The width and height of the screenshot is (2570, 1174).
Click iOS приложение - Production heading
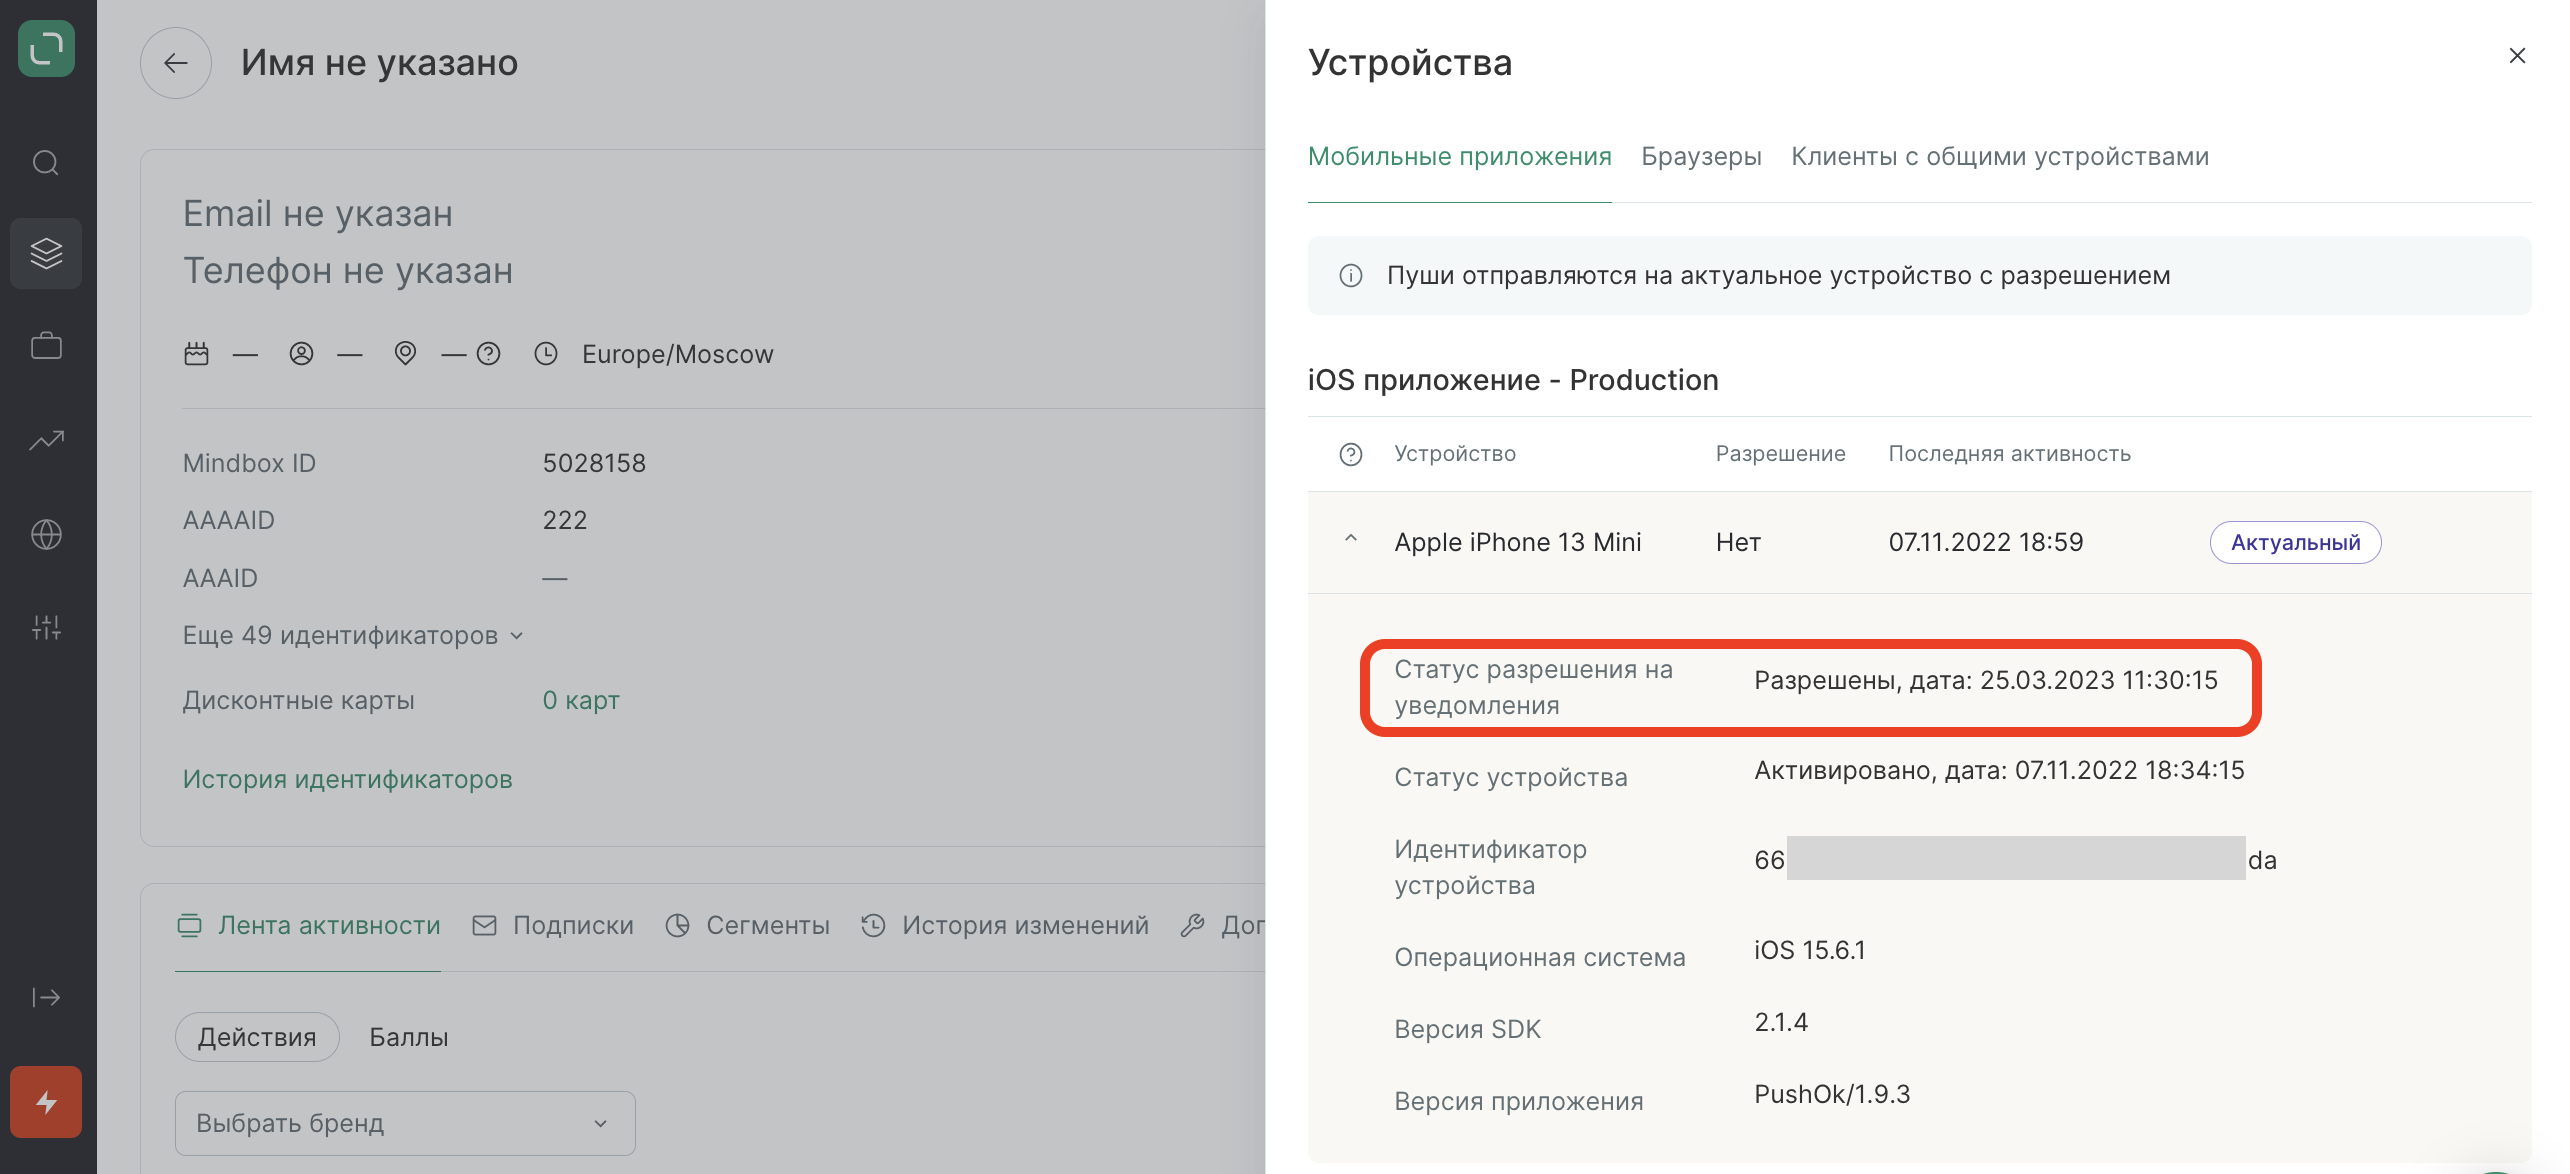pos(1513,381)
